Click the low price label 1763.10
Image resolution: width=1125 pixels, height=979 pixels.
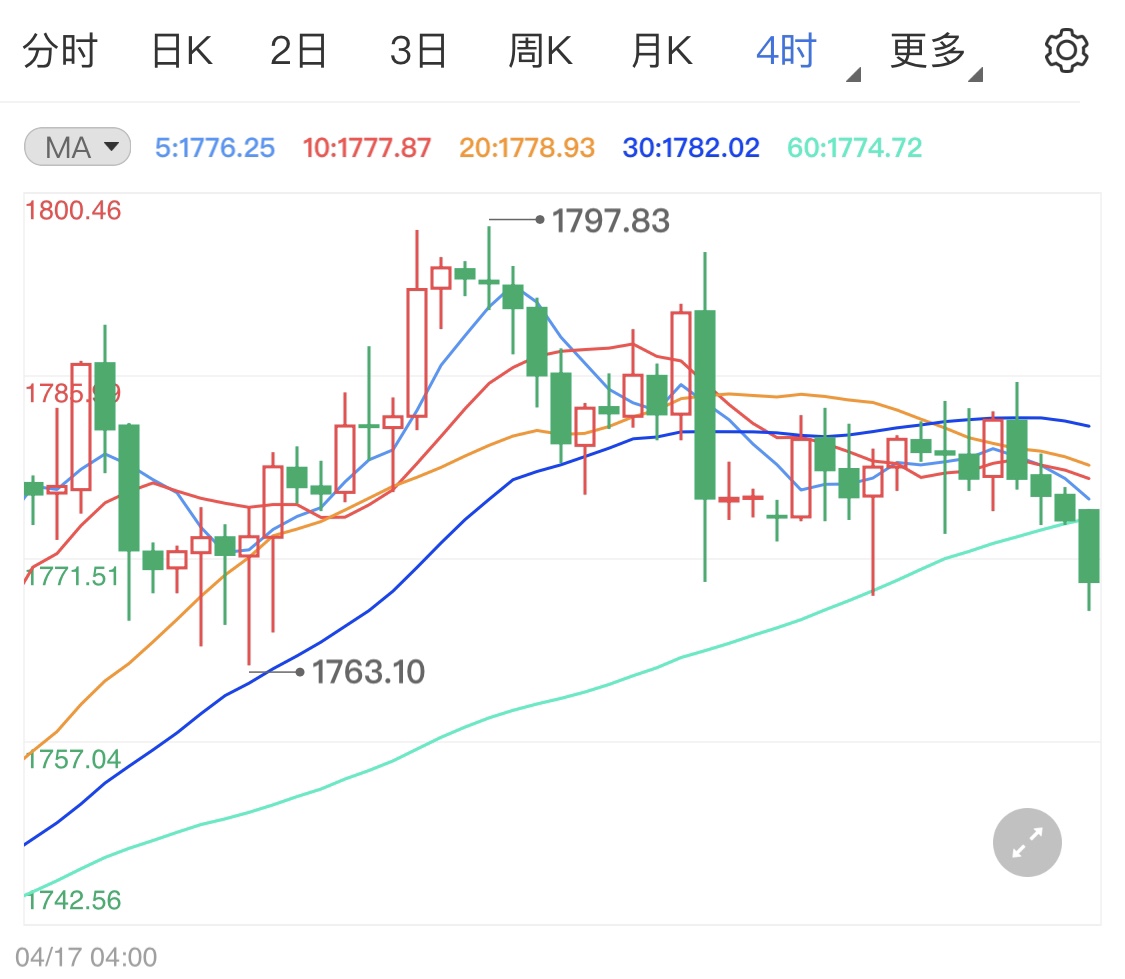click(x=368, y=672)
